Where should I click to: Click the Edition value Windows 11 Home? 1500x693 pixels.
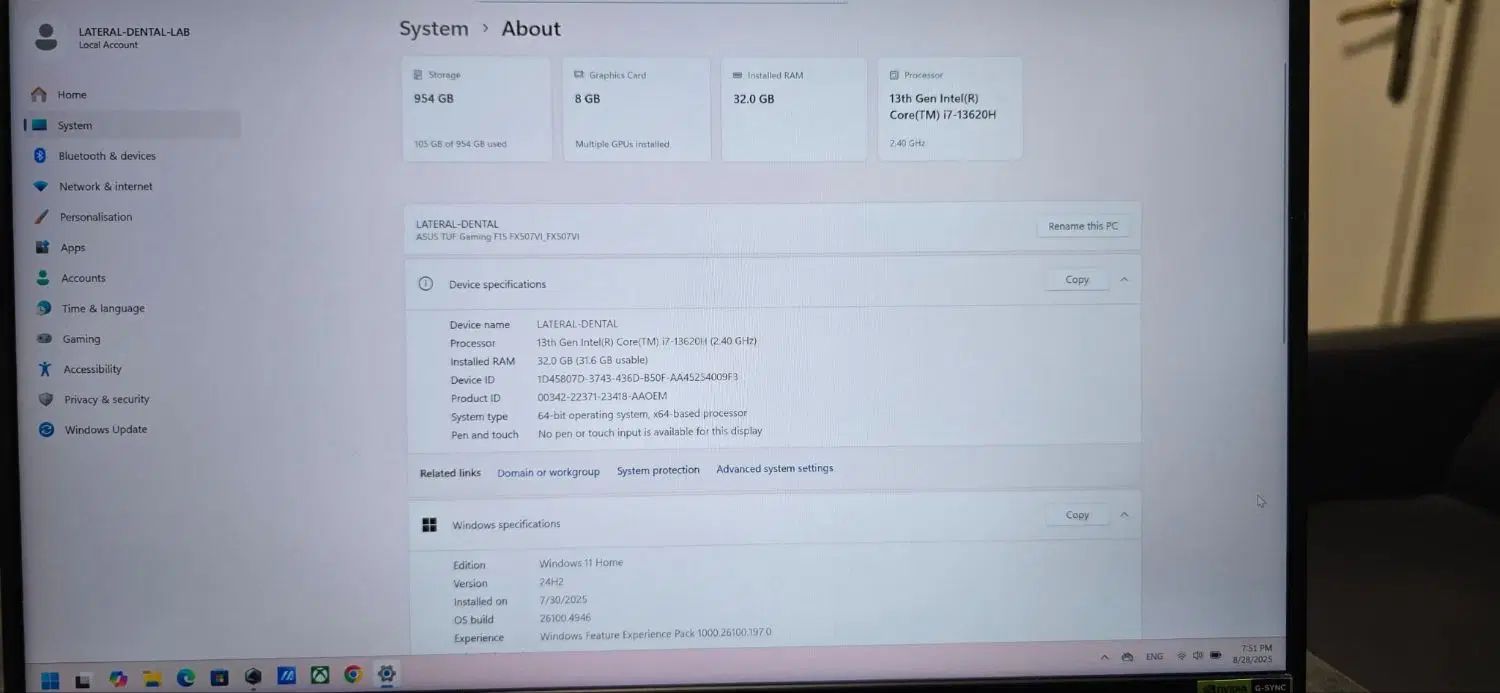click(x=581, y=563)
